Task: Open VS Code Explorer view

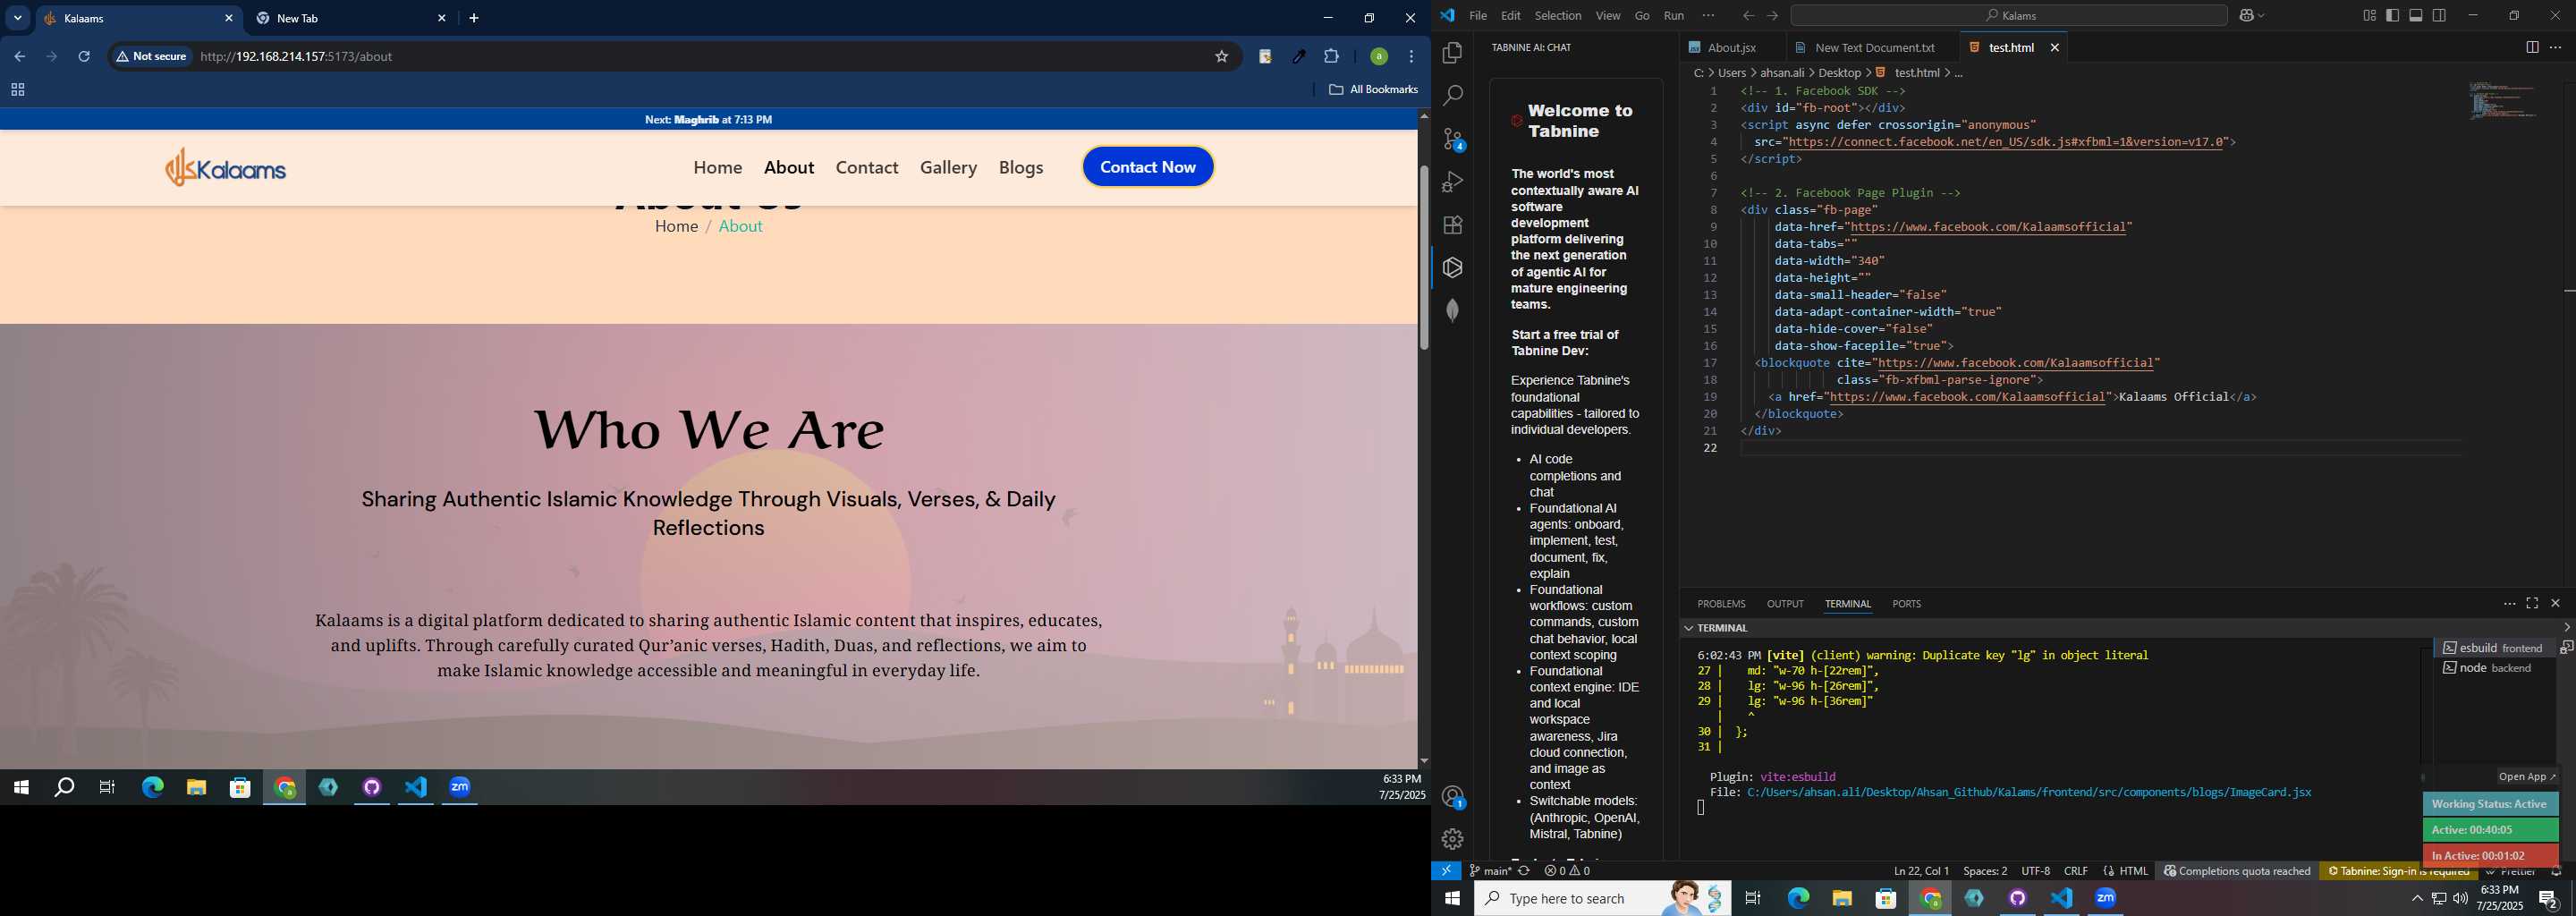Action: 1452,53
